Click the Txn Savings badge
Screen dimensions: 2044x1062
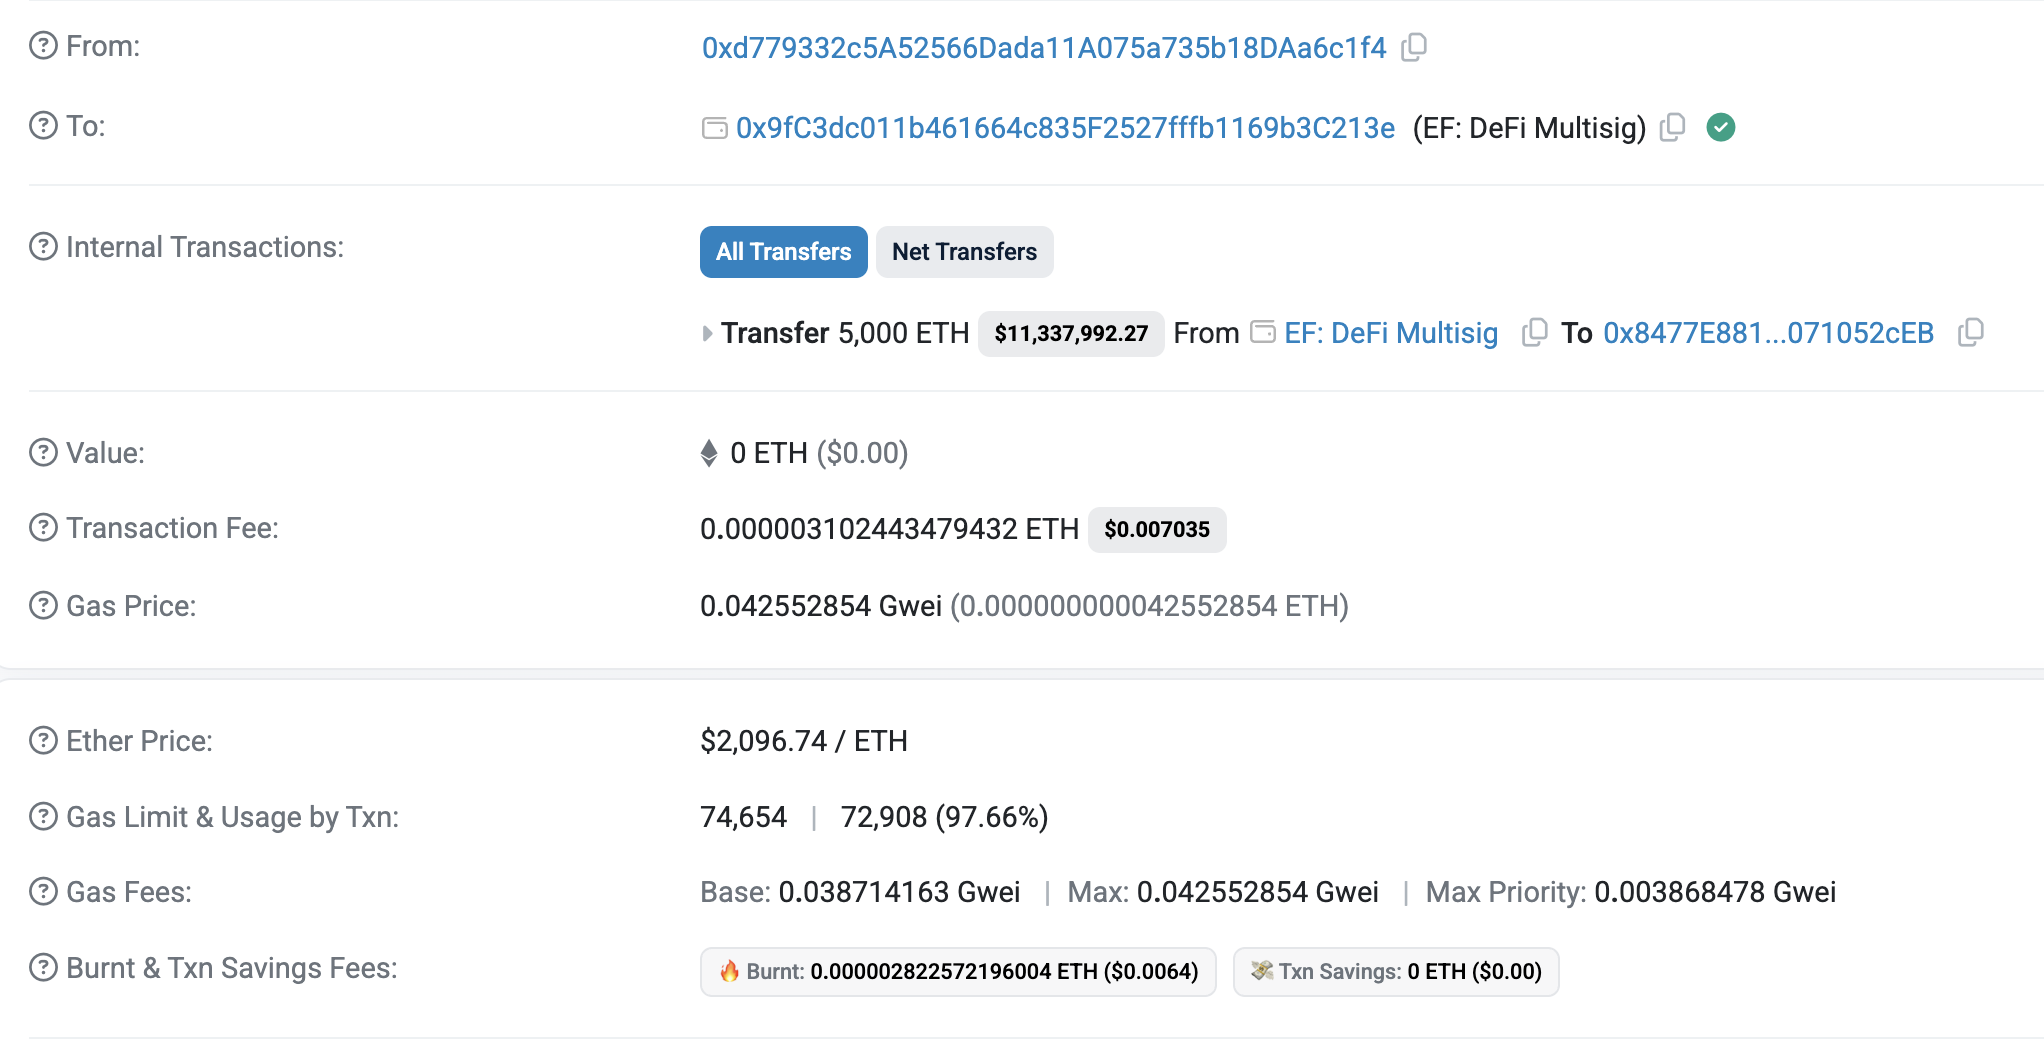coord(1396,970)
